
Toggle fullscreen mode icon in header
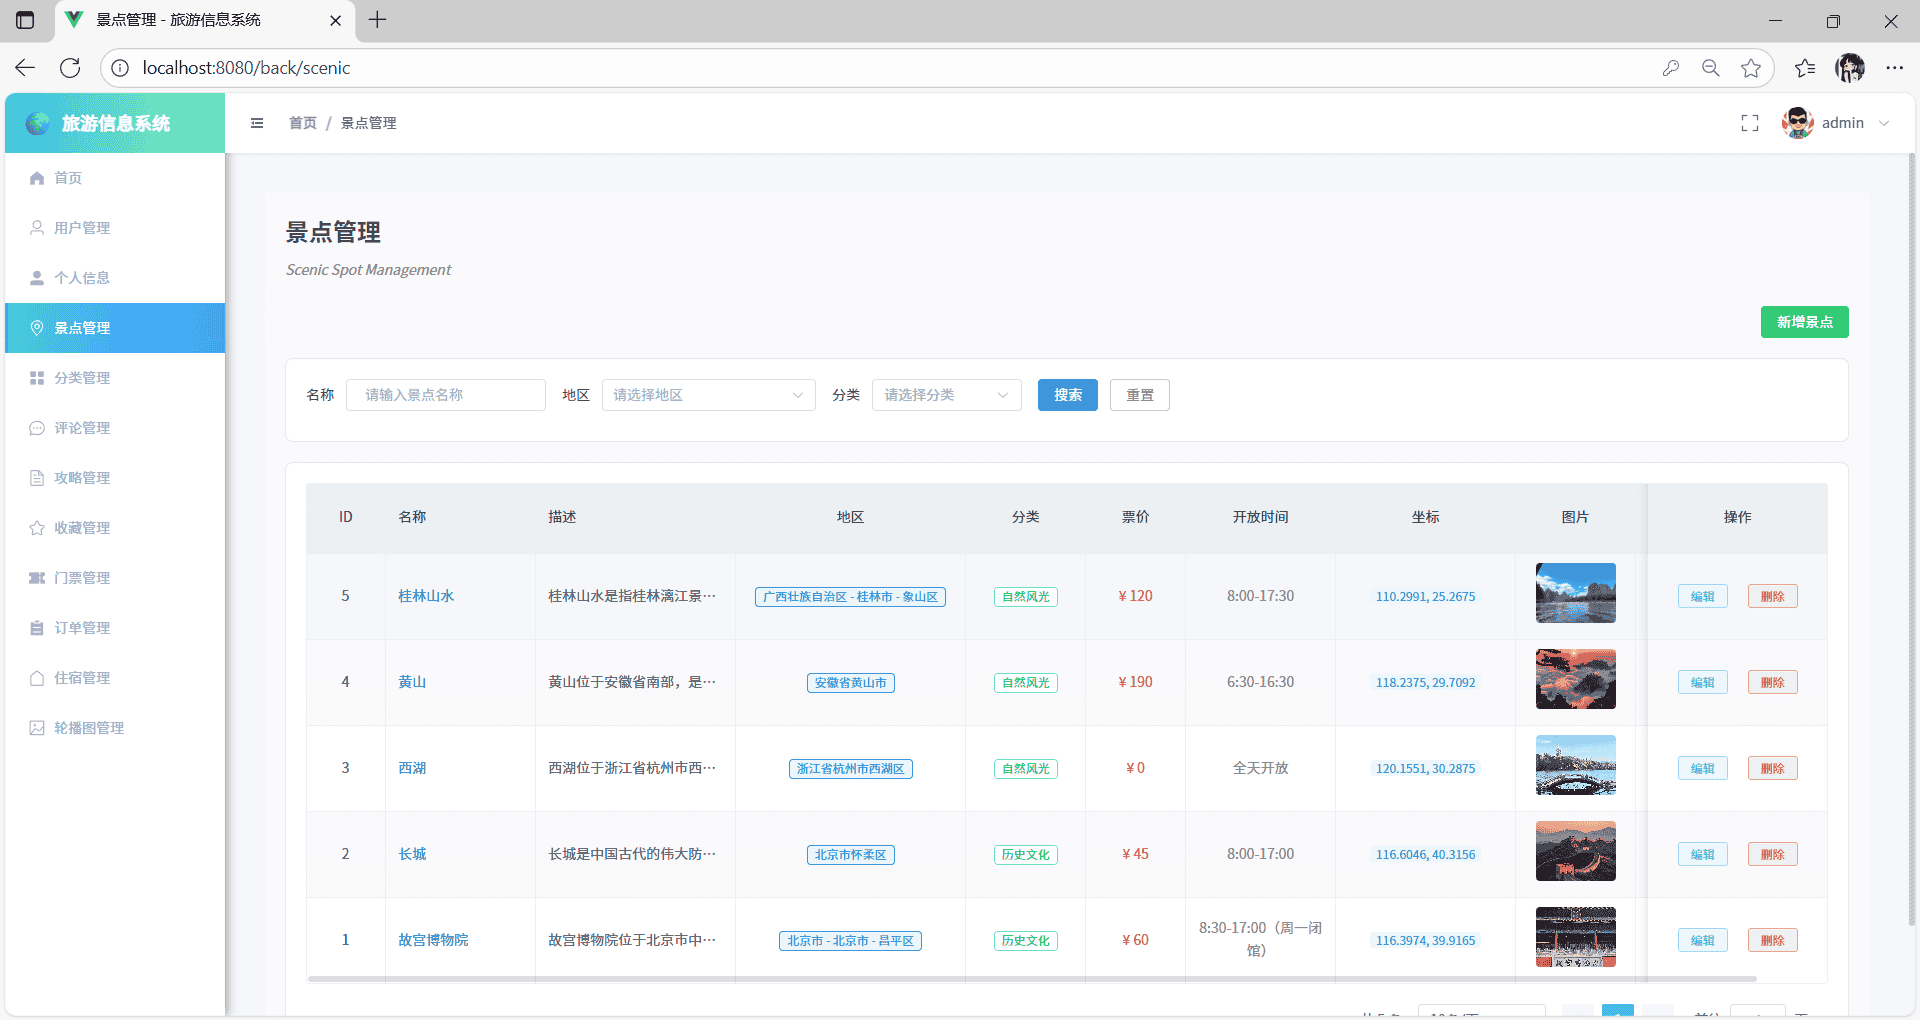1749,123
